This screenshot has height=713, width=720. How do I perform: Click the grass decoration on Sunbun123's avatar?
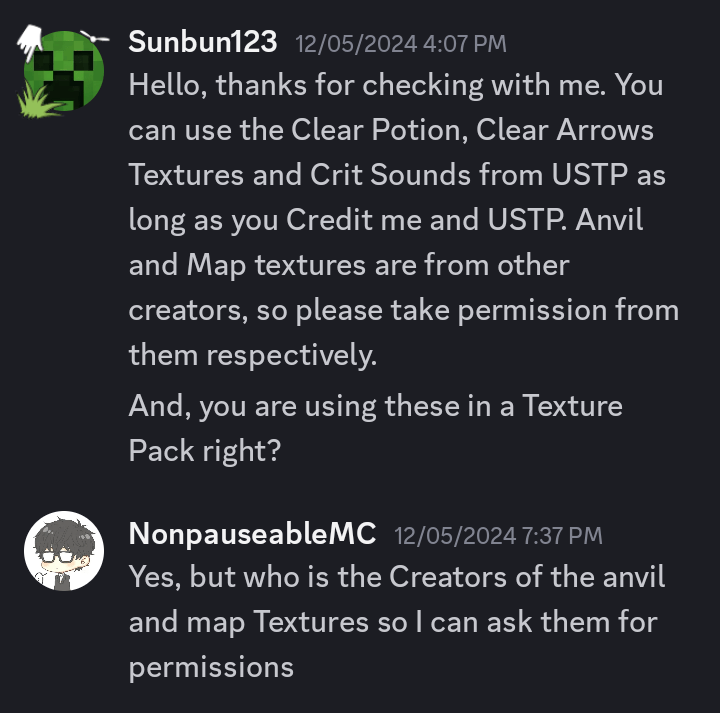point(37,101)
